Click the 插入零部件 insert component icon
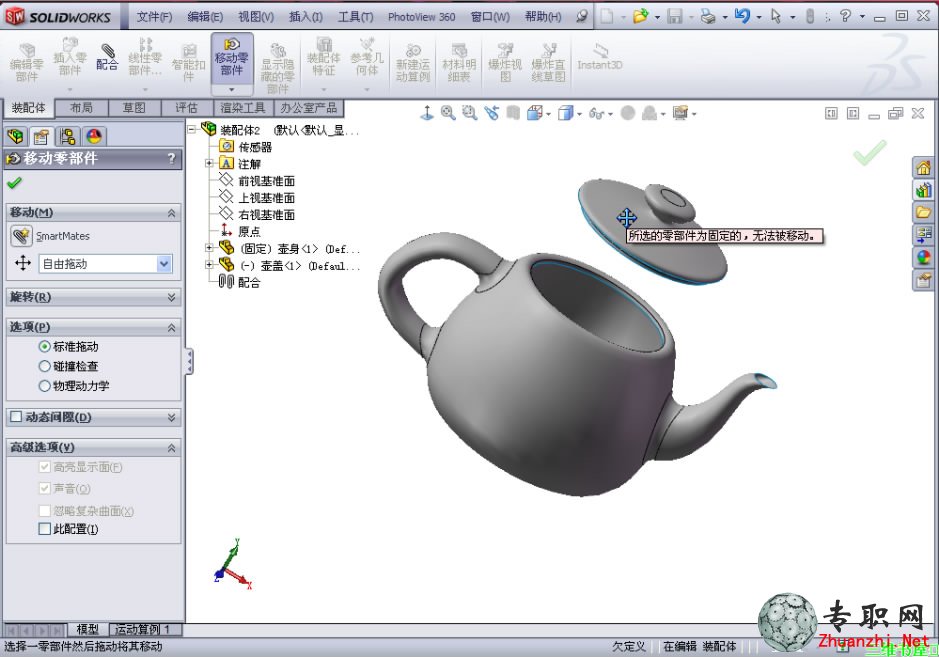 69,57
